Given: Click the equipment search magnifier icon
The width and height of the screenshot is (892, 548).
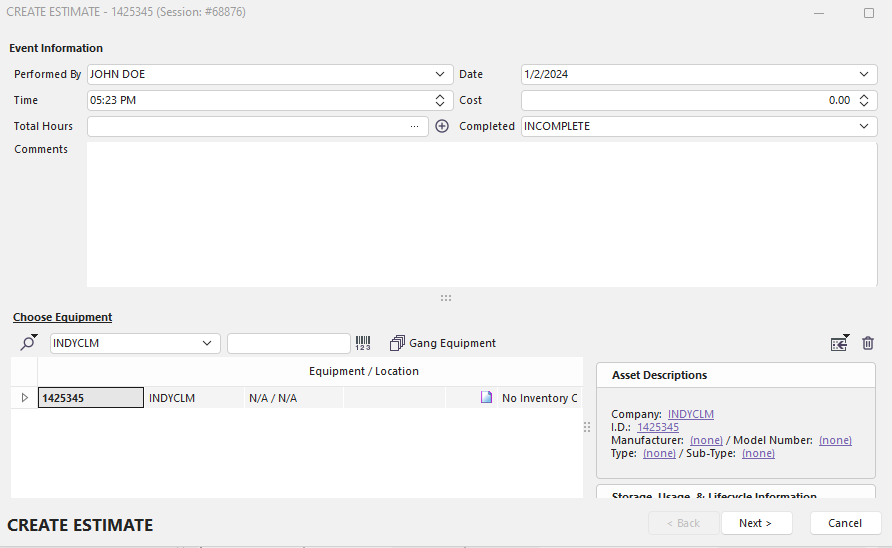Looking at the screenshot, I should pyautogui.click(x=28, y=343).
